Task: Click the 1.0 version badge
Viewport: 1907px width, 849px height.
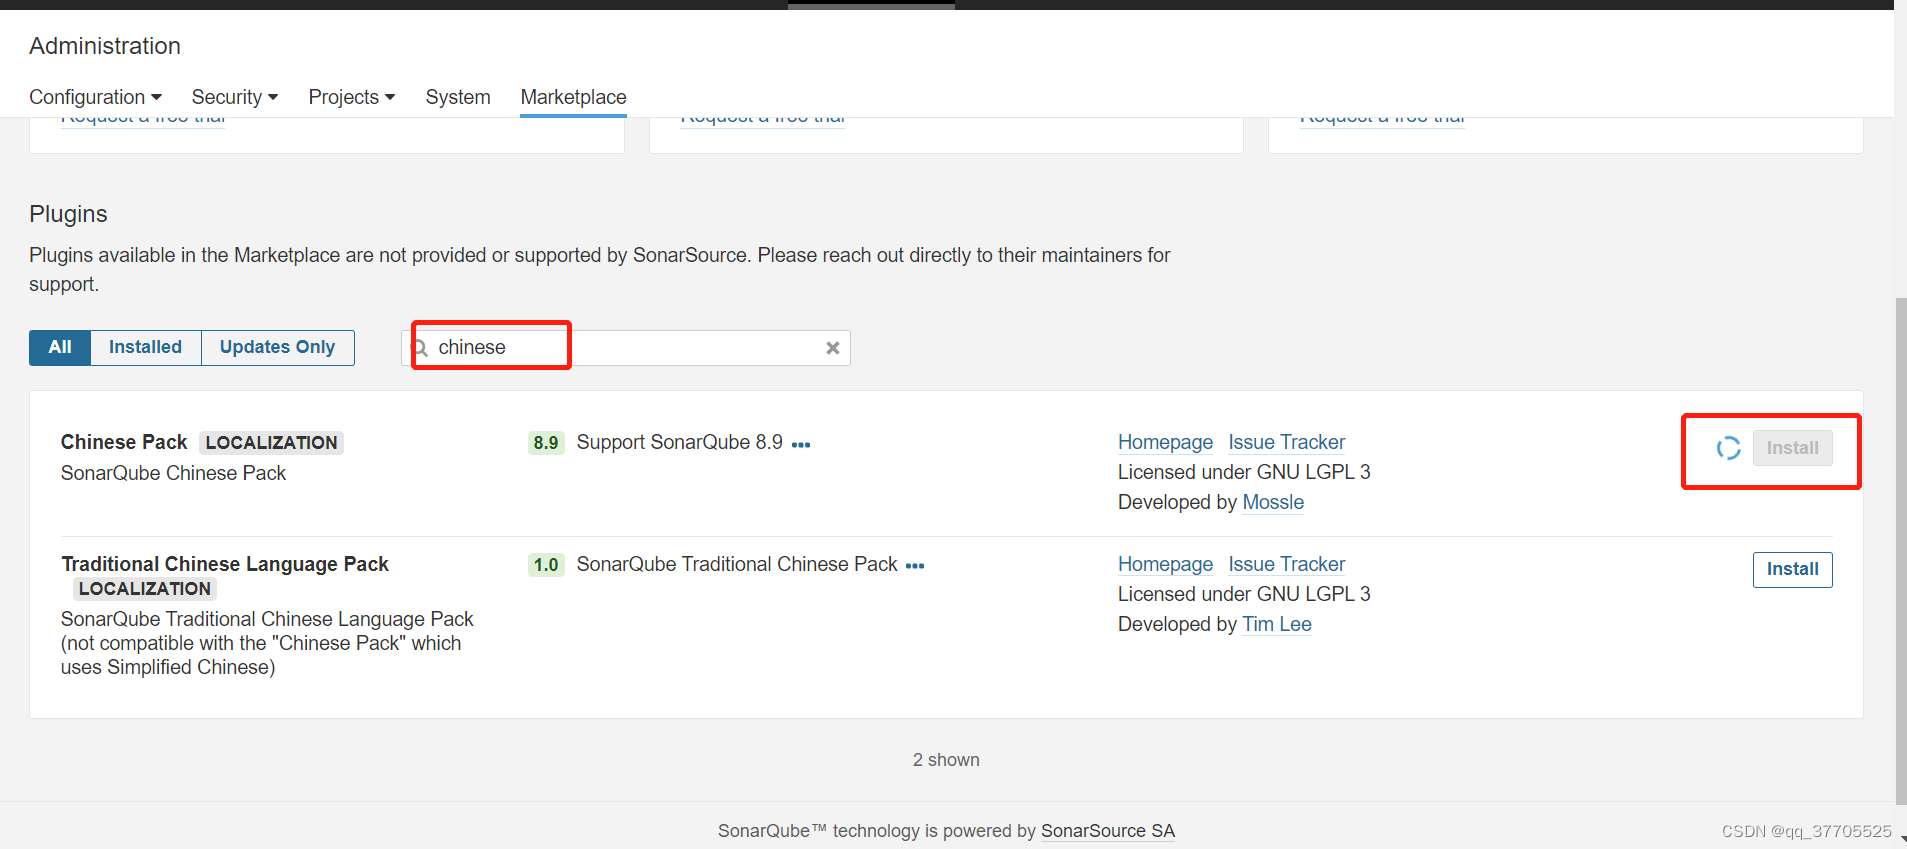Action: (x=546, y=565)
